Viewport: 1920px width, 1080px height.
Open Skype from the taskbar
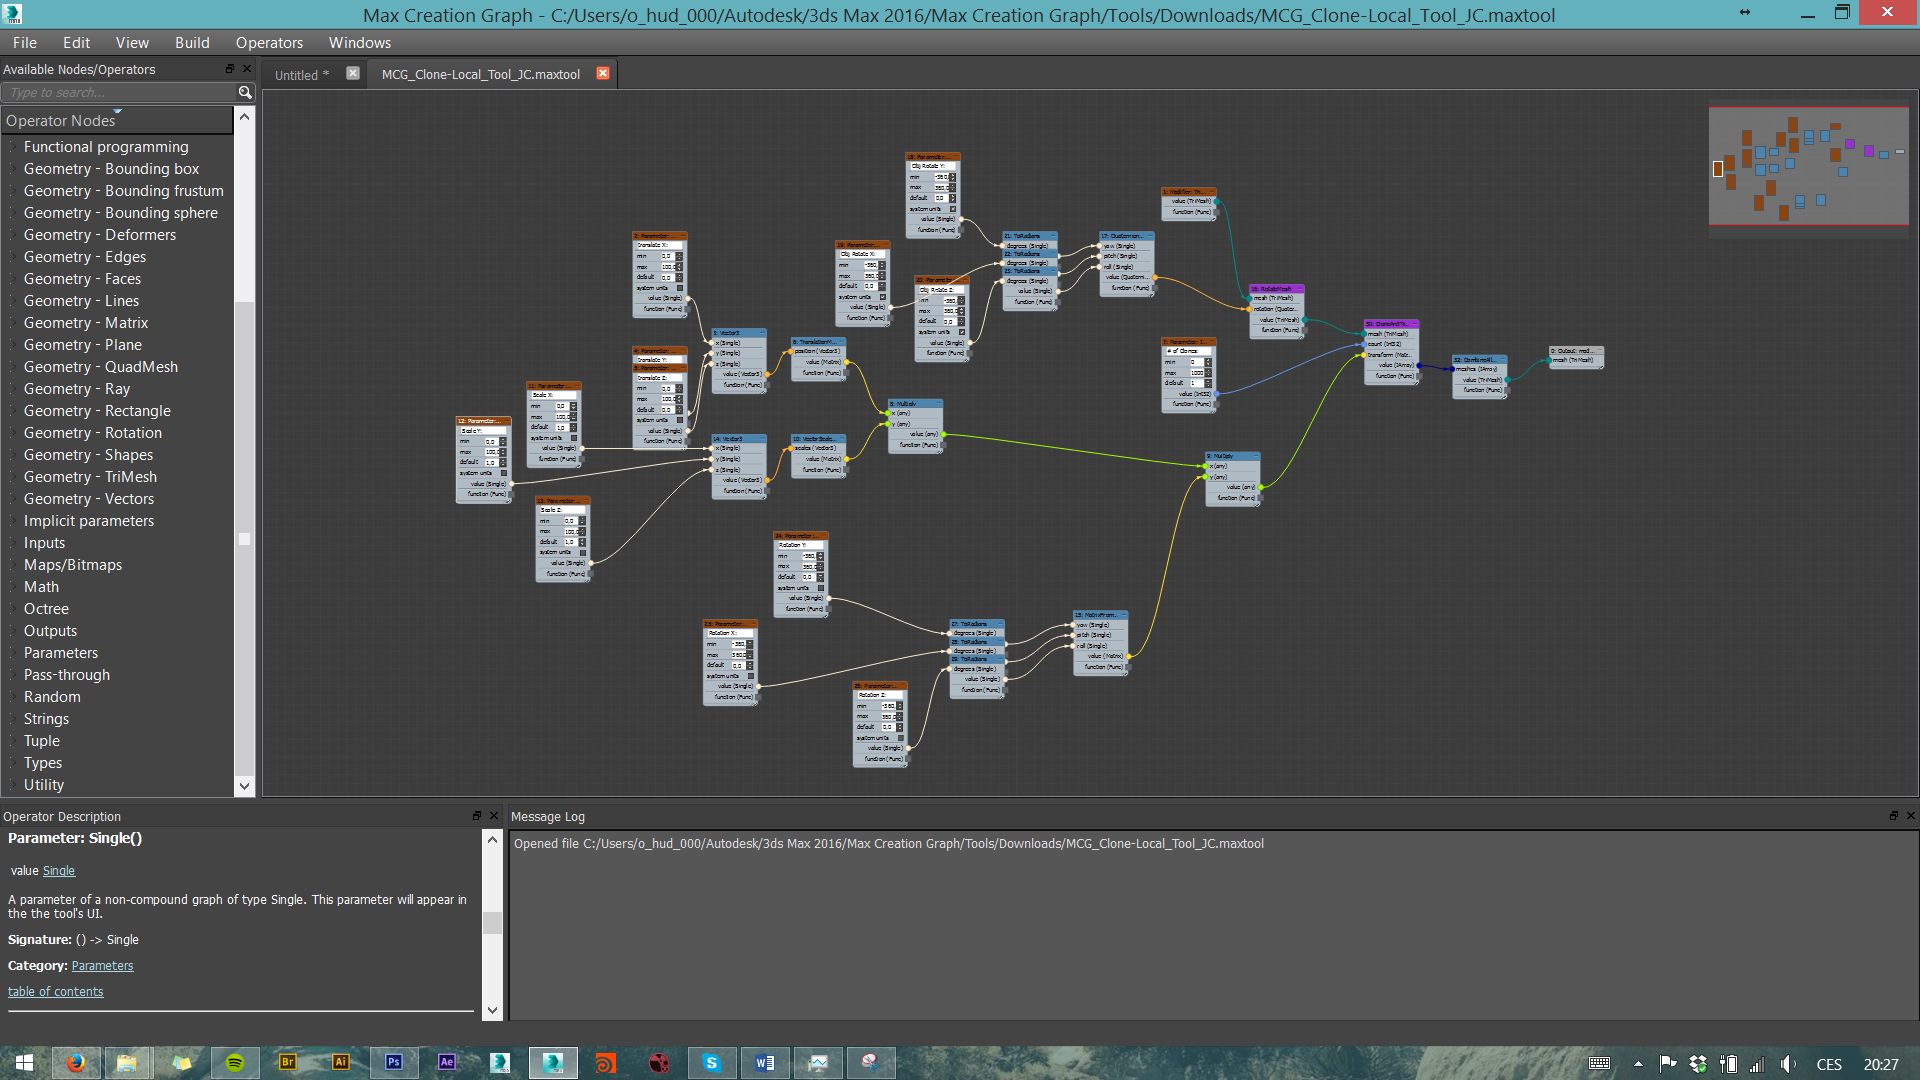(712, 1062)
